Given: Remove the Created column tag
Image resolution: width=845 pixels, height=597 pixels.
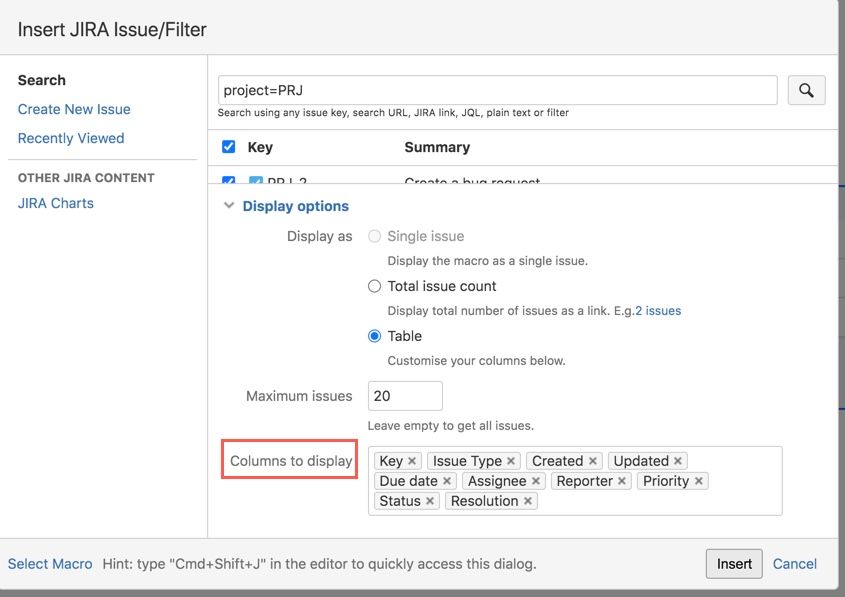Looking at the screenshot, I should [x=592, y=461].
